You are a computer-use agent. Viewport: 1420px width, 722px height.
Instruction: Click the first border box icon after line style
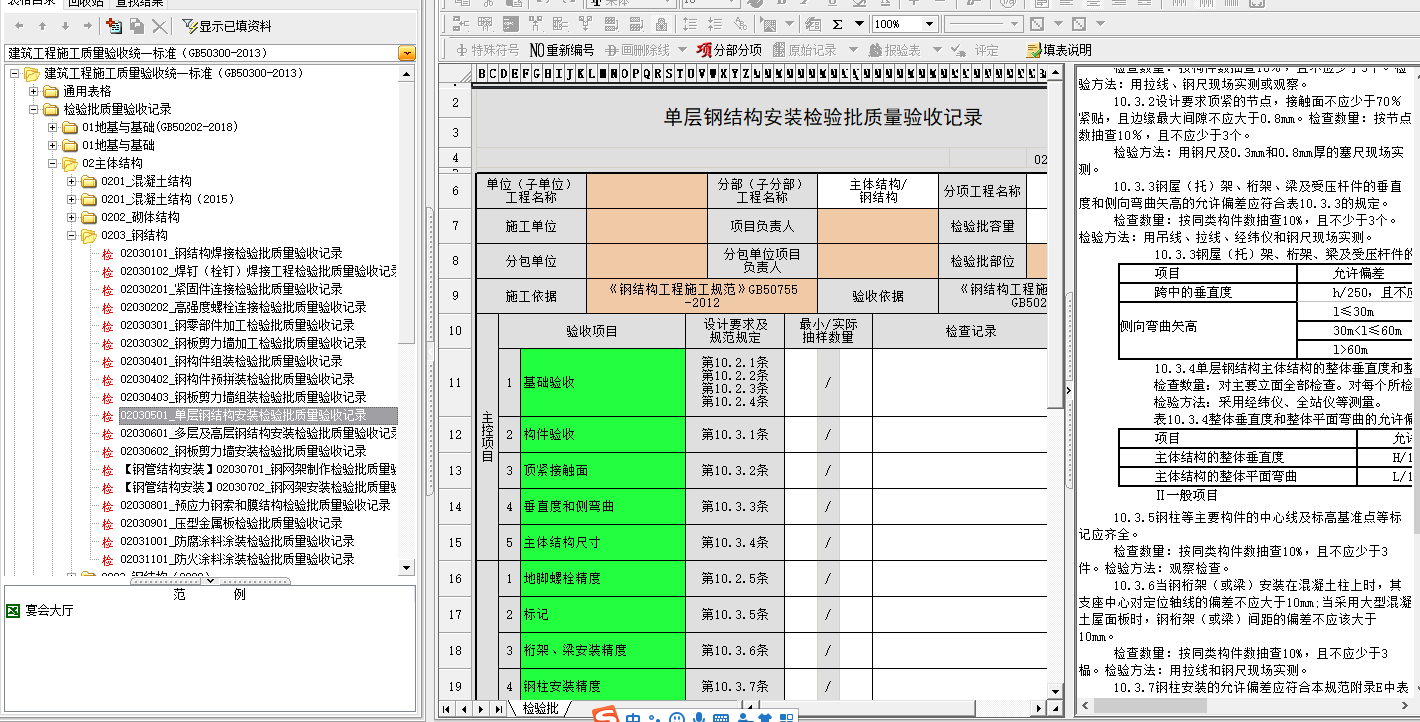coord(1036,24)
